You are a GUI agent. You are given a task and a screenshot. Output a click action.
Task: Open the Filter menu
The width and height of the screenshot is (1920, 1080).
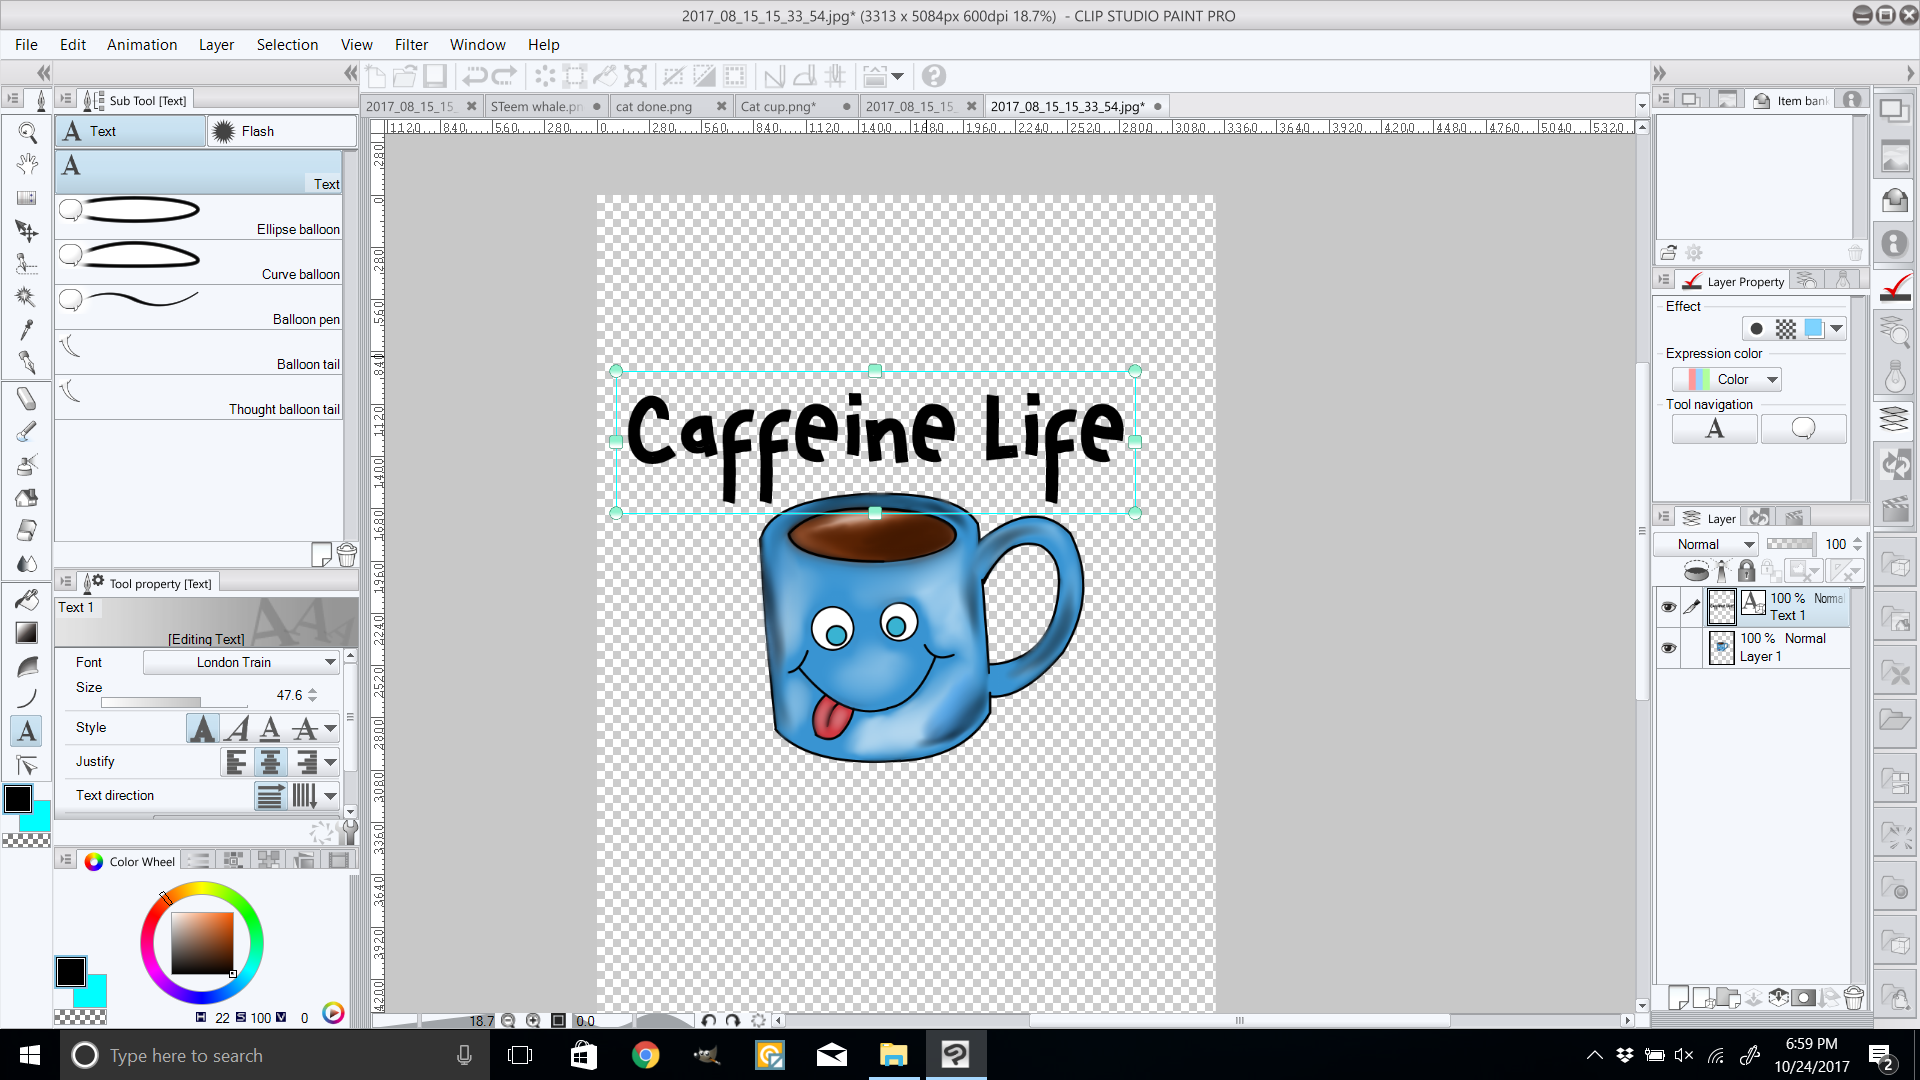click(x=411, y=45)
